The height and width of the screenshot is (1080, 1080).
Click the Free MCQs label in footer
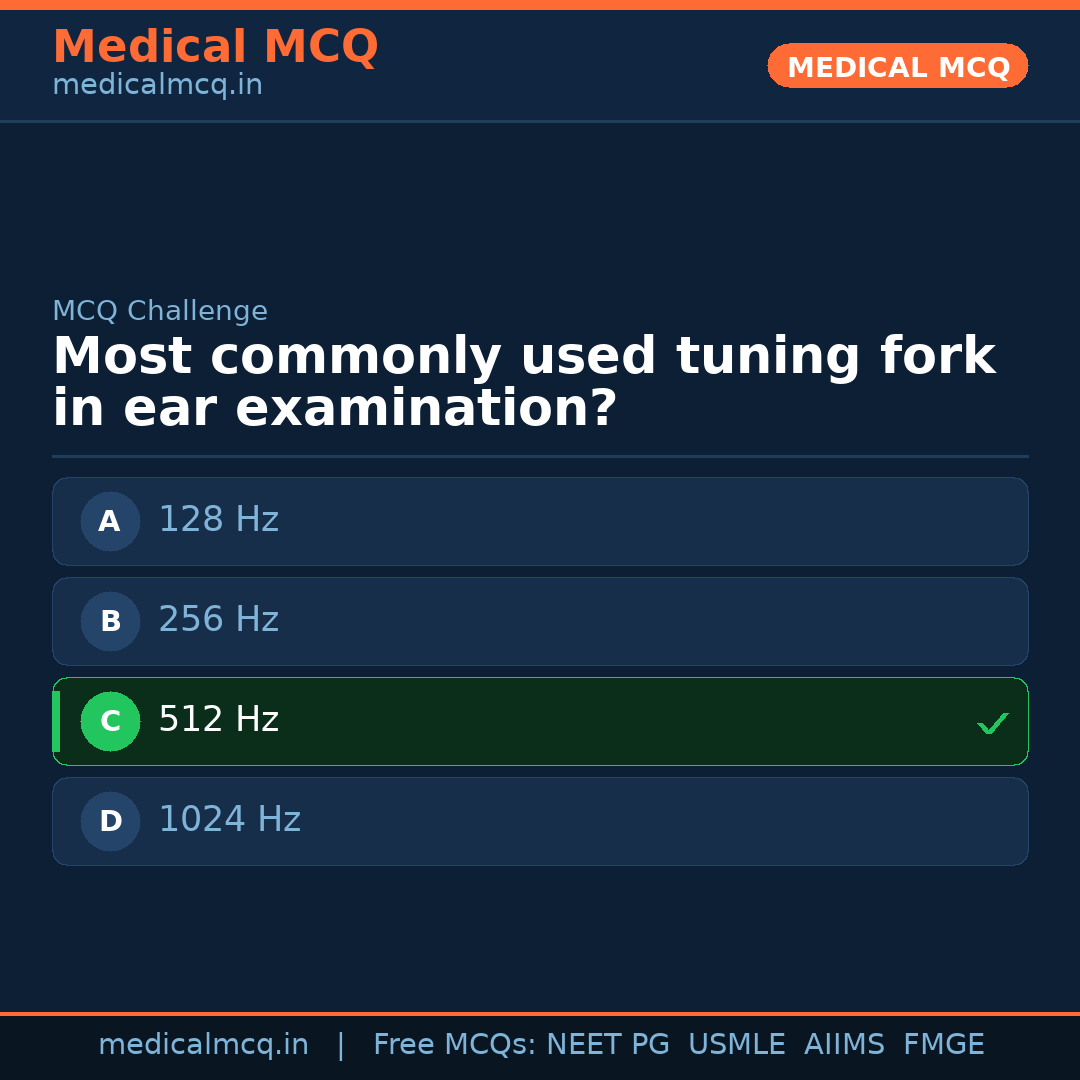point(454,1045)
